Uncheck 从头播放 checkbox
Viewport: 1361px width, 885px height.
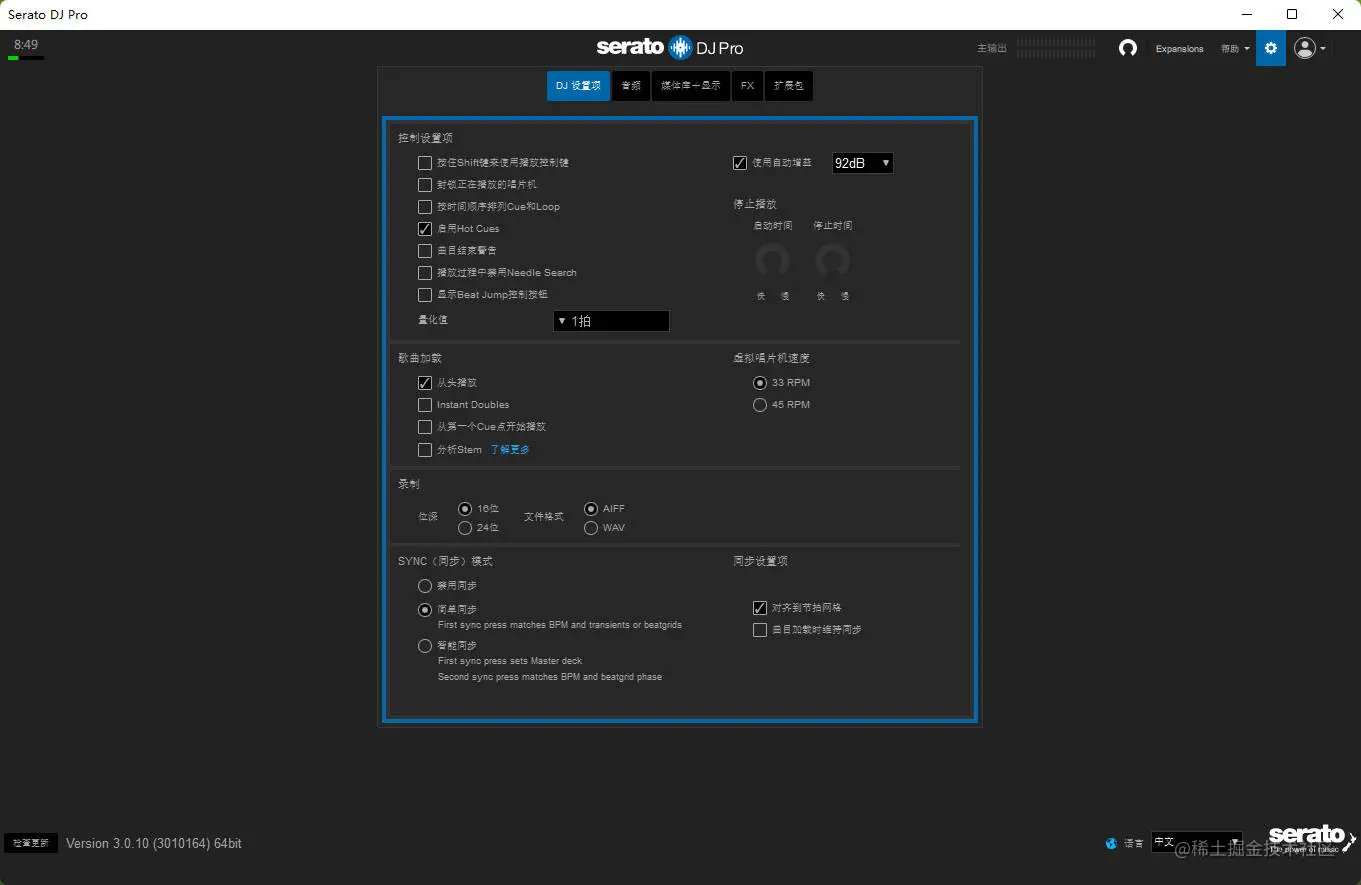tap(425, 383)
